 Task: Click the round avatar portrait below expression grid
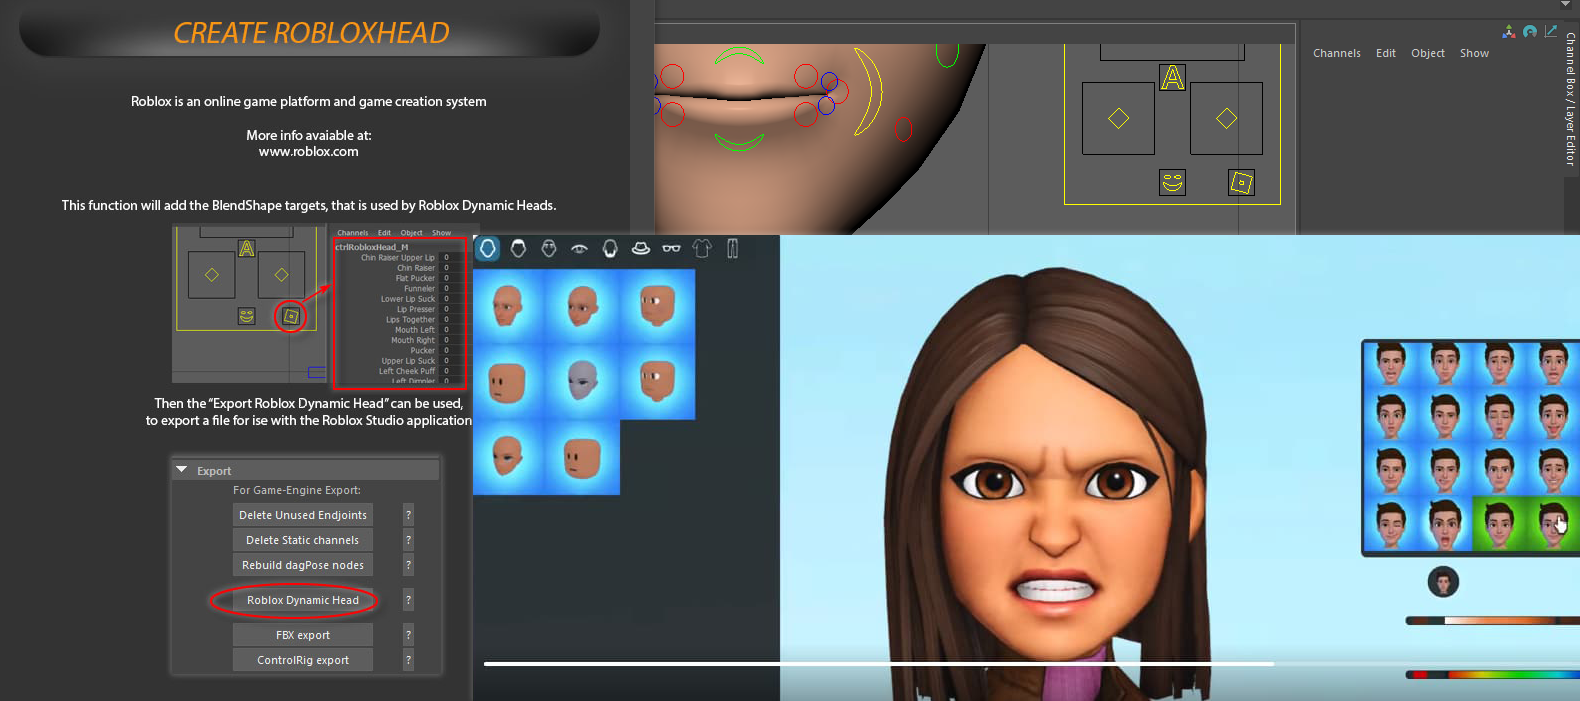pos(1443,581)
